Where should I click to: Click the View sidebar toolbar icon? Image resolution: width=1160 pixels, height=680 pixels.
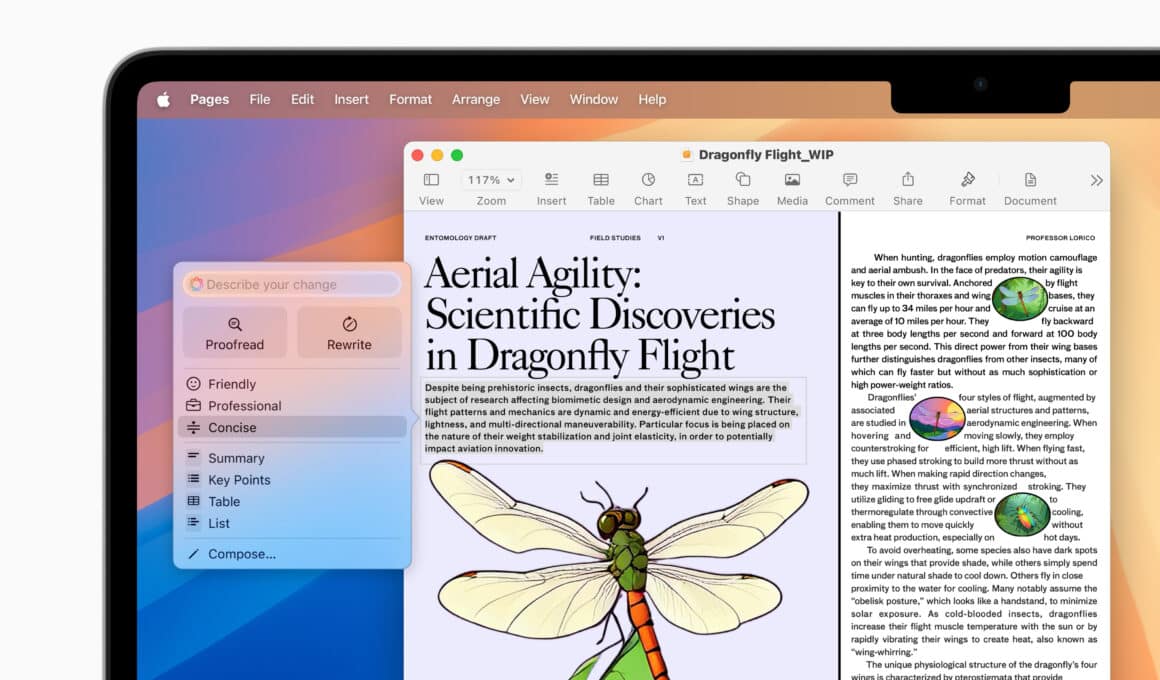tap(431, 180)
